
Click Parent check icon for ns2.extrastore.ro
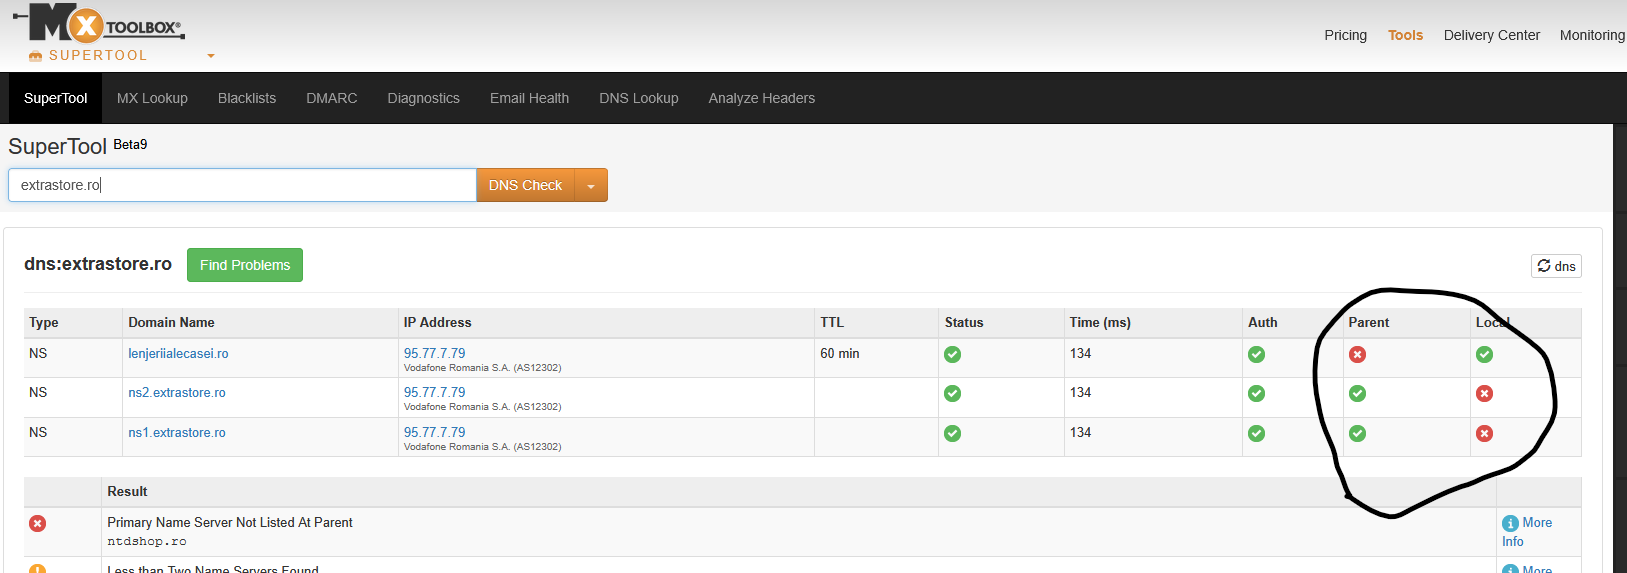1357,394
